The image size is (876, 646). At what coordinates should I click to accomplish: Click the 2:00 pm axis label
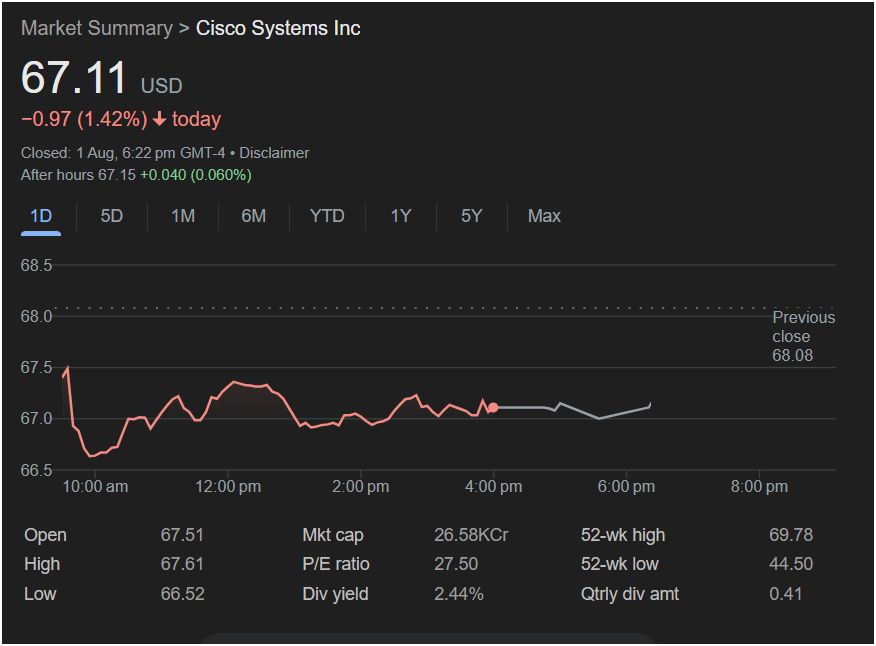360,487
